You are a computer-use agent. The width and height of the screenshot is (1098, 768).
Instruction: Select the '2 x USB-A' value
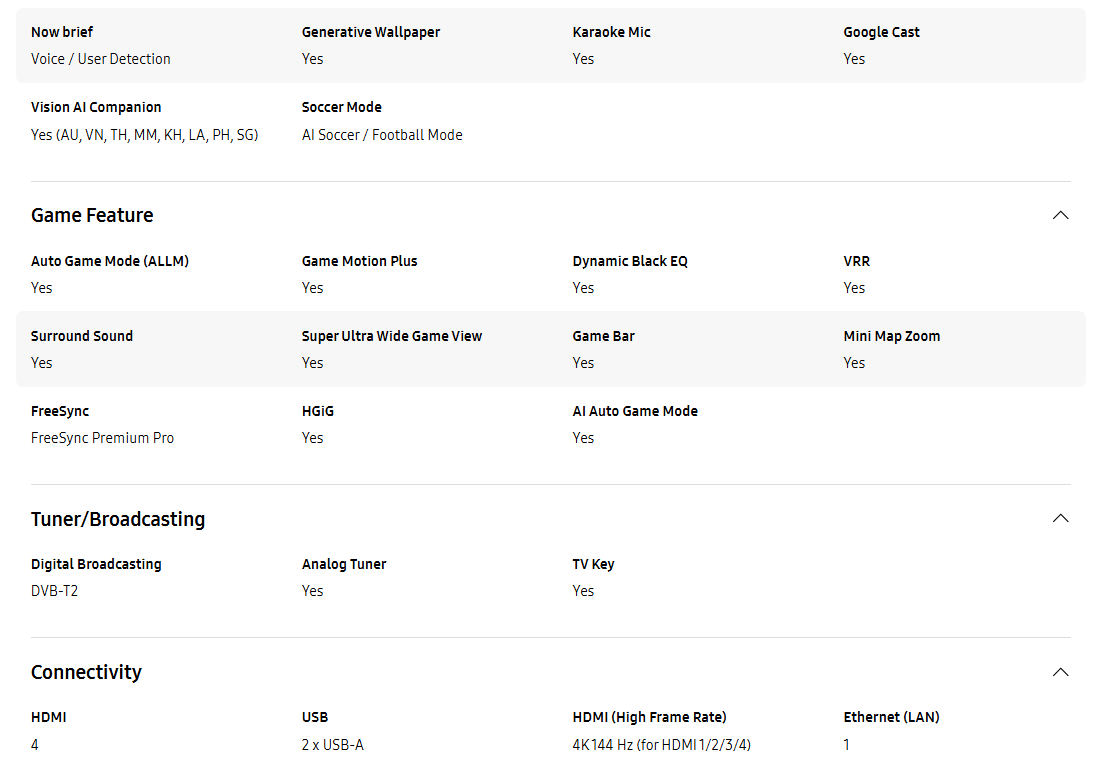pyautogui.click(x=333, y=745)
